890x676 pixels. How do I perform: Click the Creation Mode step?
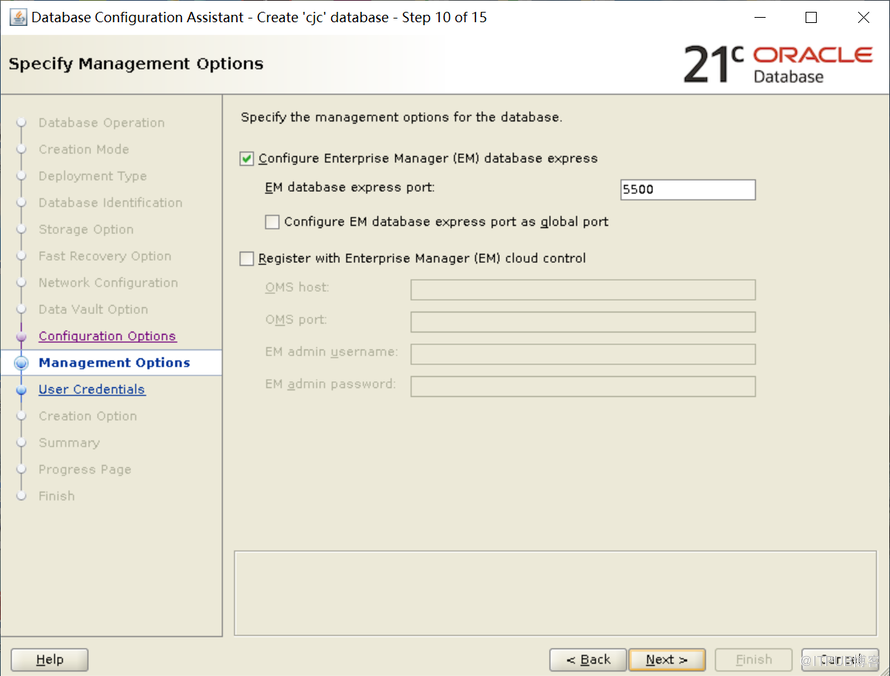(x=83, y=149)
